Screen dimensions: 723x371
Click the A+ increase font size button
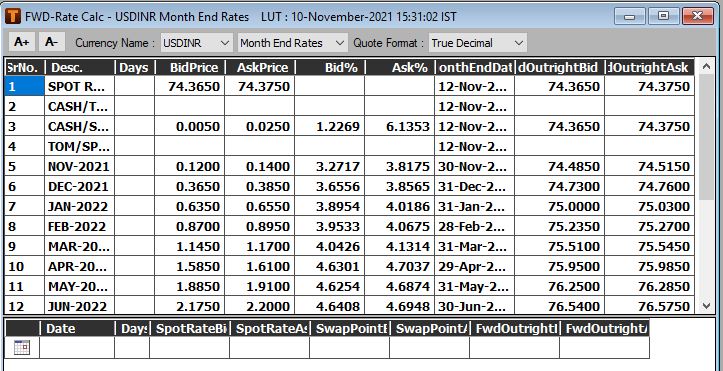tap(22, 42)
